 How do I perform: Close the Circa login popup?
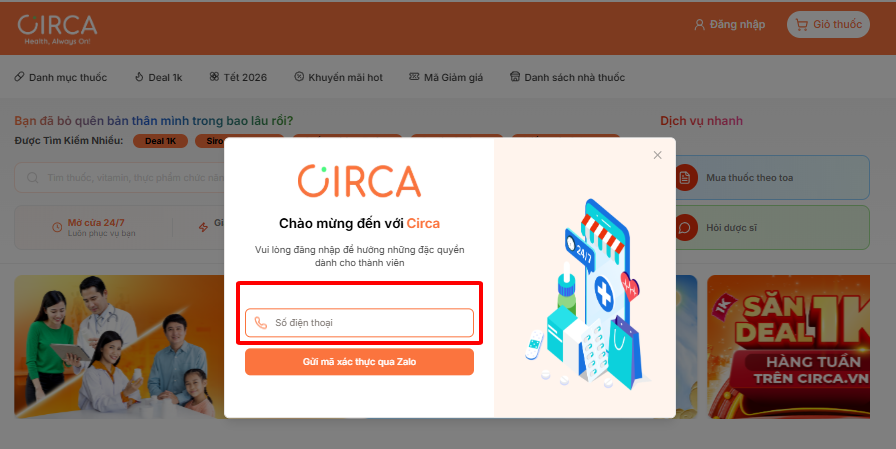point(657,155)
